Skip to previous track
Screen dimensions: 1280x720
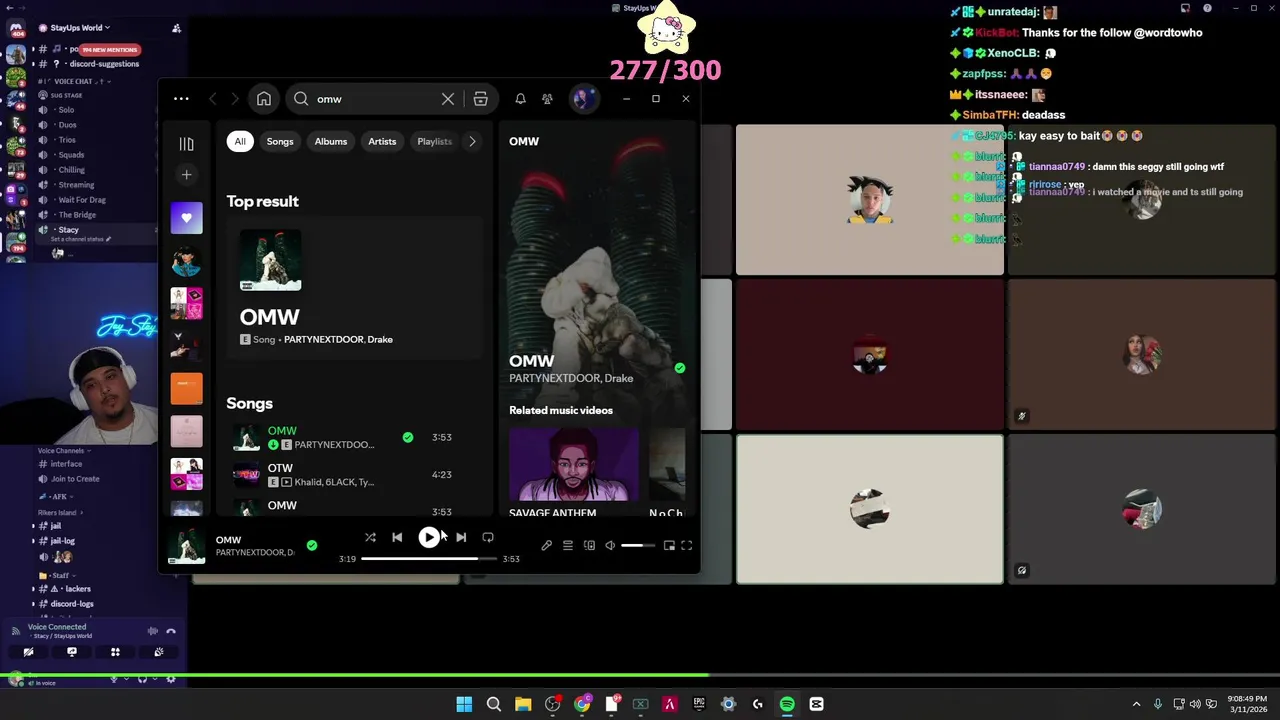pos(397,537)
